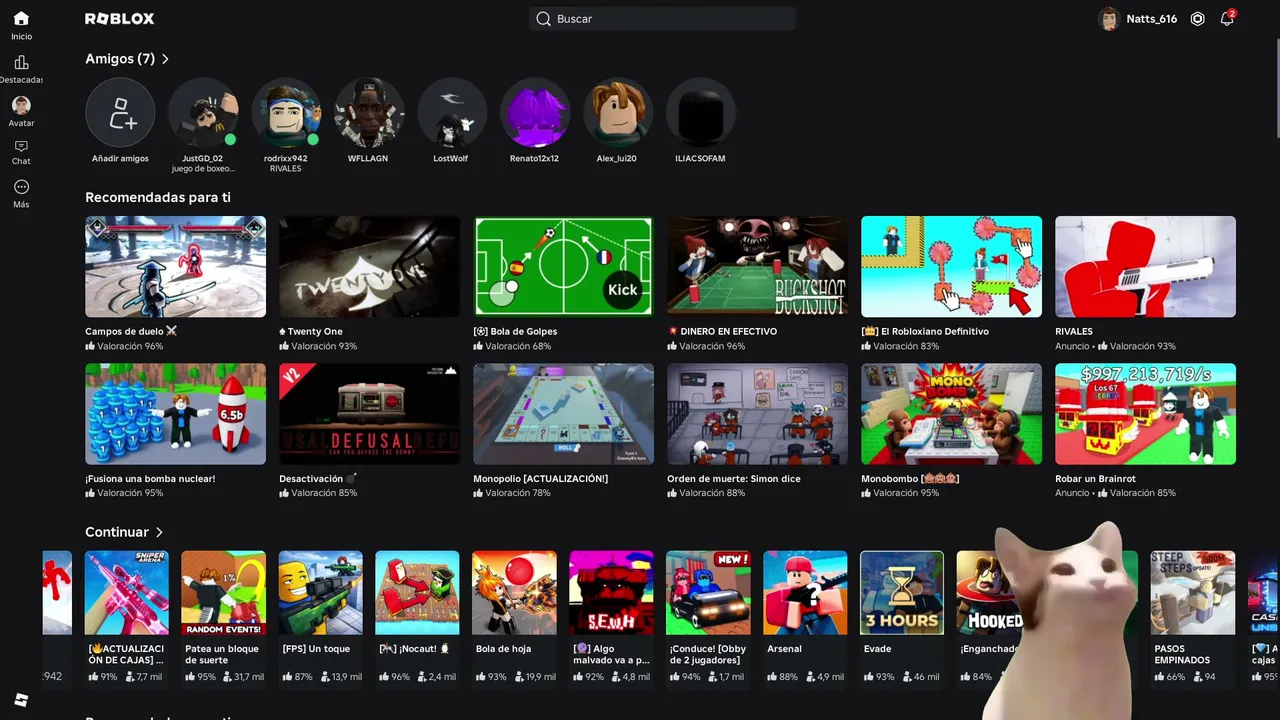Click the Continuar heading text
Image resolution: width=1280 pixels, height=720 pixels.
(x=117, y=532)
